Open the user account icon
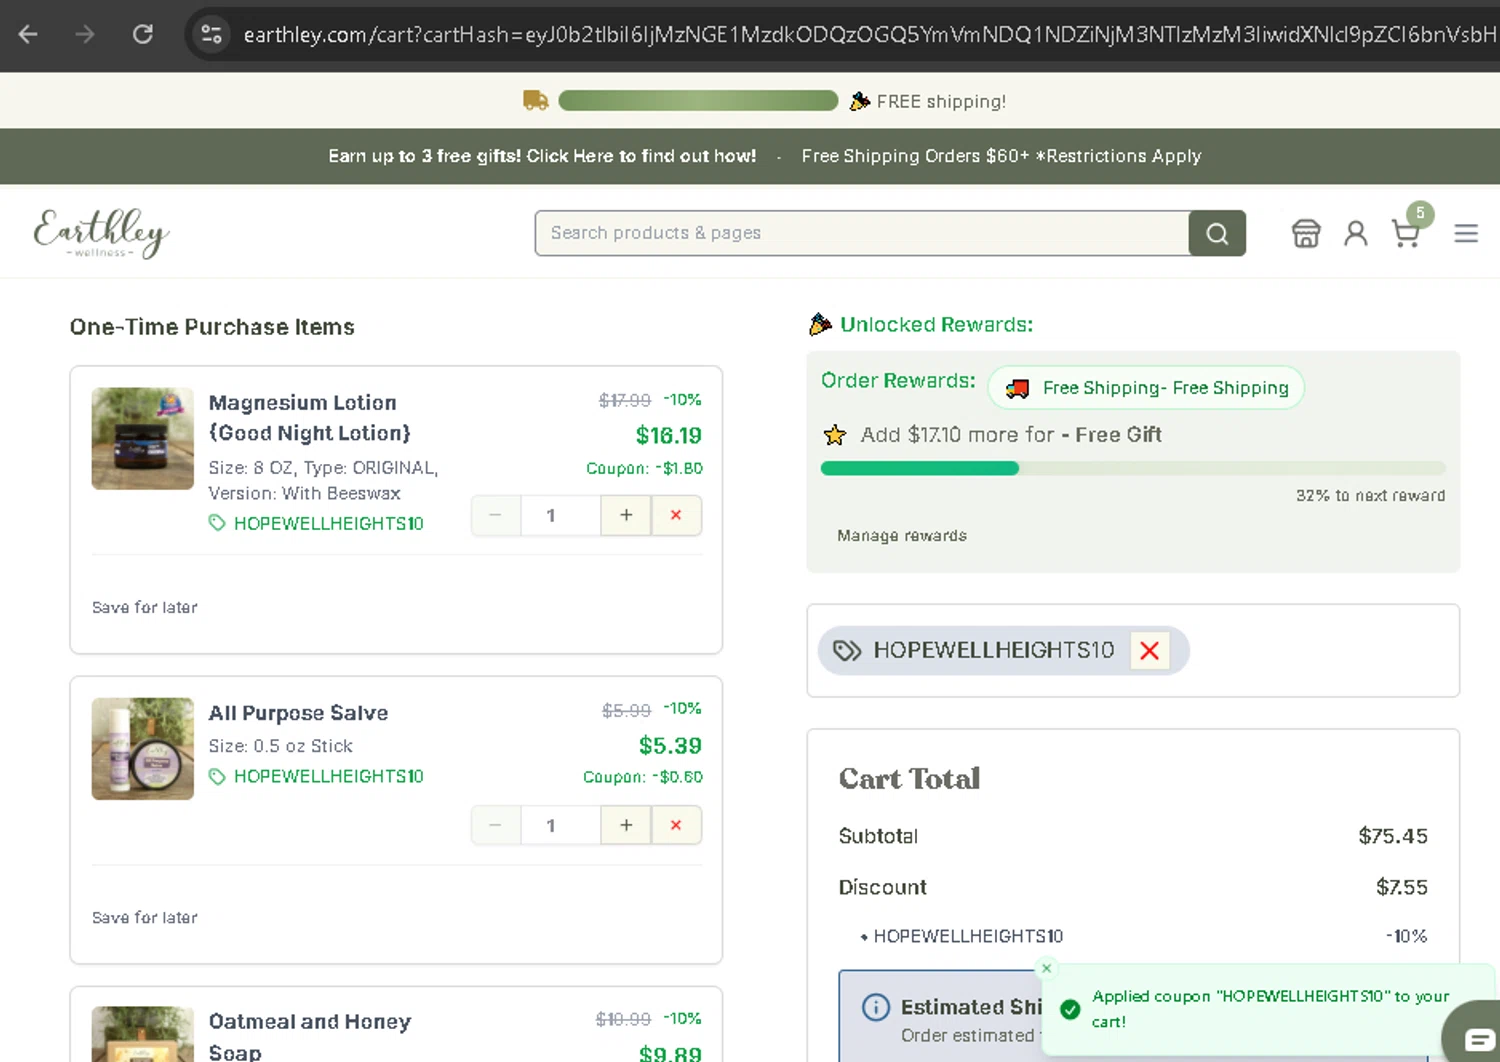Screen dimensions: 1500x1062 tap(1356, 233)
